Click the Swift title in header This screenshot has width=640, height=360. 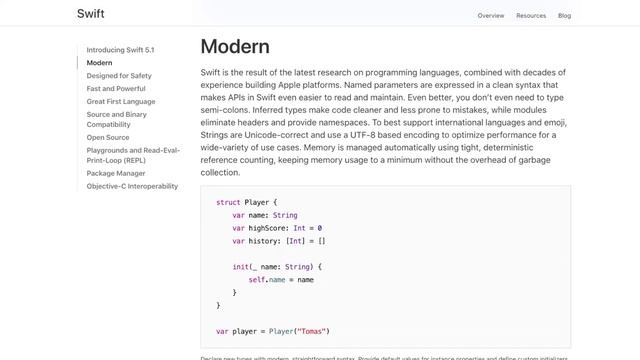pos(91,13)
